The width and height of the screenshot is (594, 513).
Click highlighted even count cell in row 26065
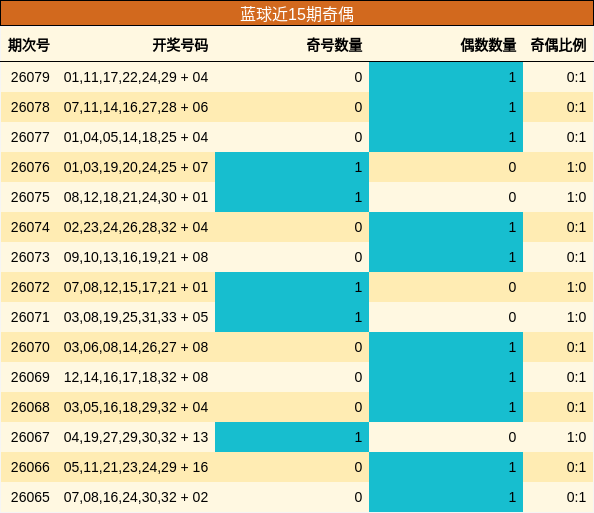pyautogui.click(x=446, y=497)
